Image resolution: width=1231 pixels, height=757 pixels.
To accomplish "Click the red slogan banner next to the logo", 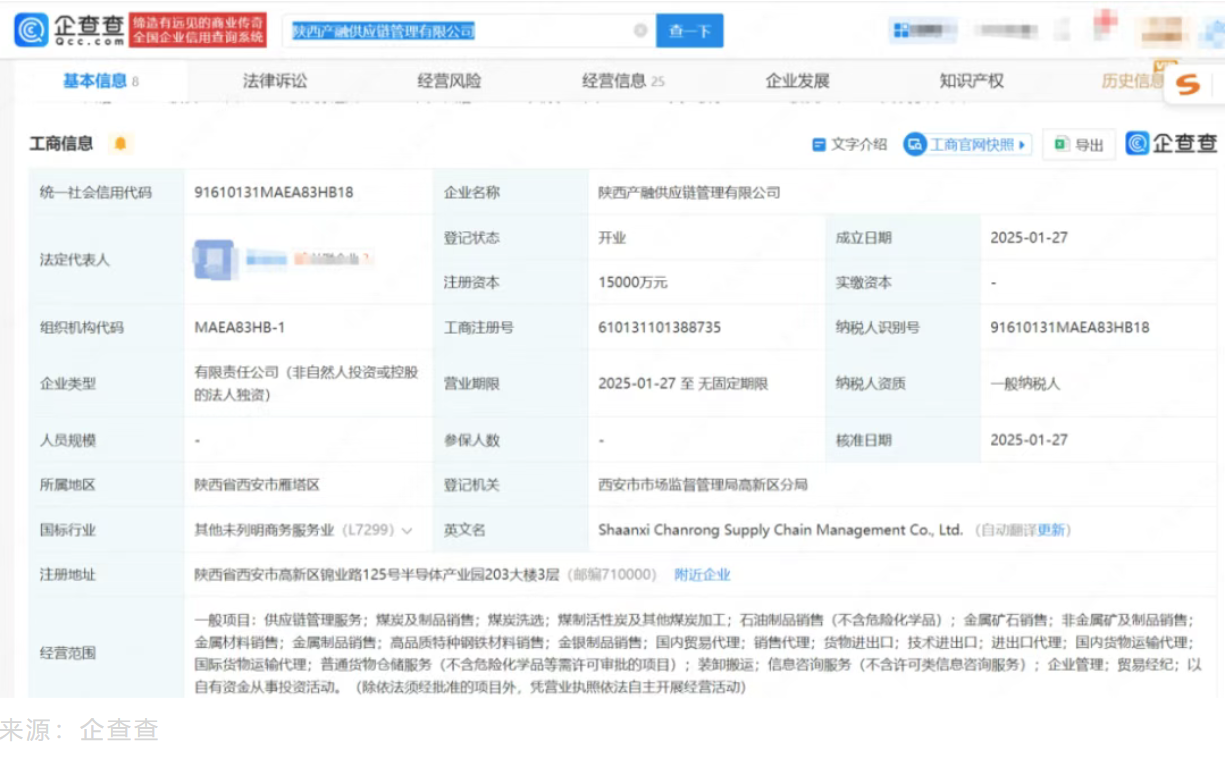I will tap(198, 30).
